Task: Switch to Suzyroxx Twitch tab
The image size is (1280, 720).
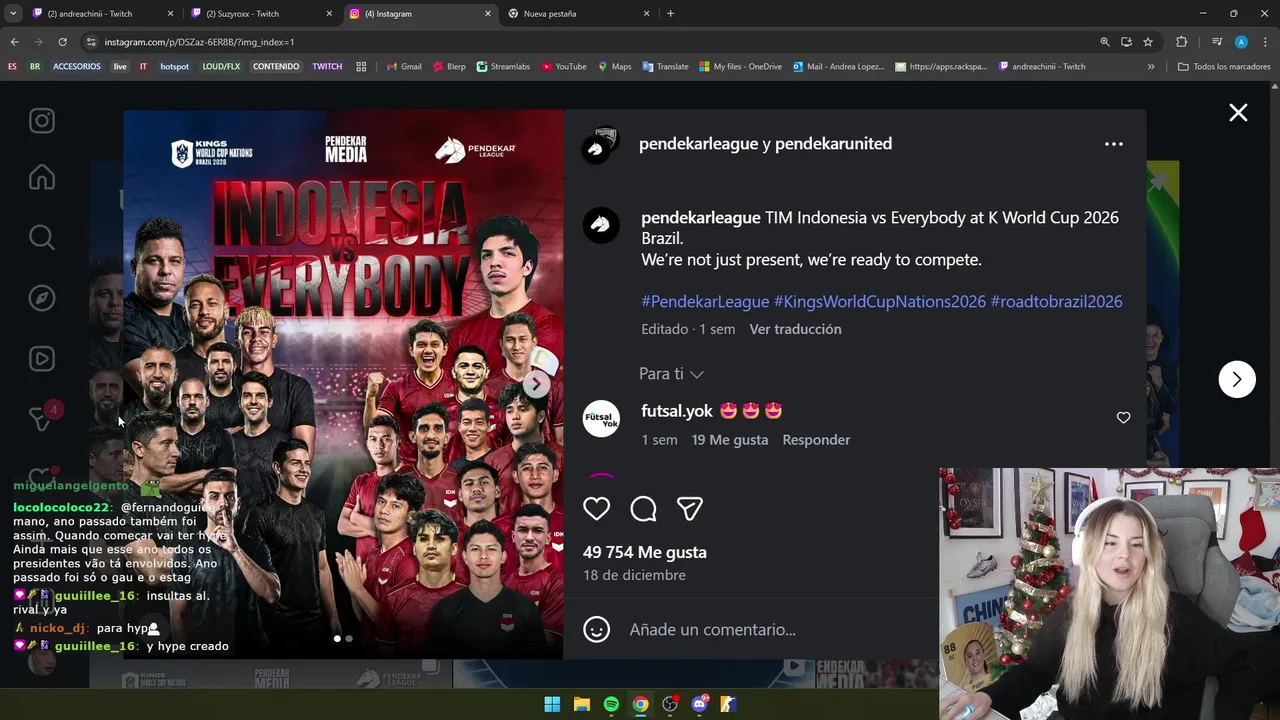Action: coord(260,14)
